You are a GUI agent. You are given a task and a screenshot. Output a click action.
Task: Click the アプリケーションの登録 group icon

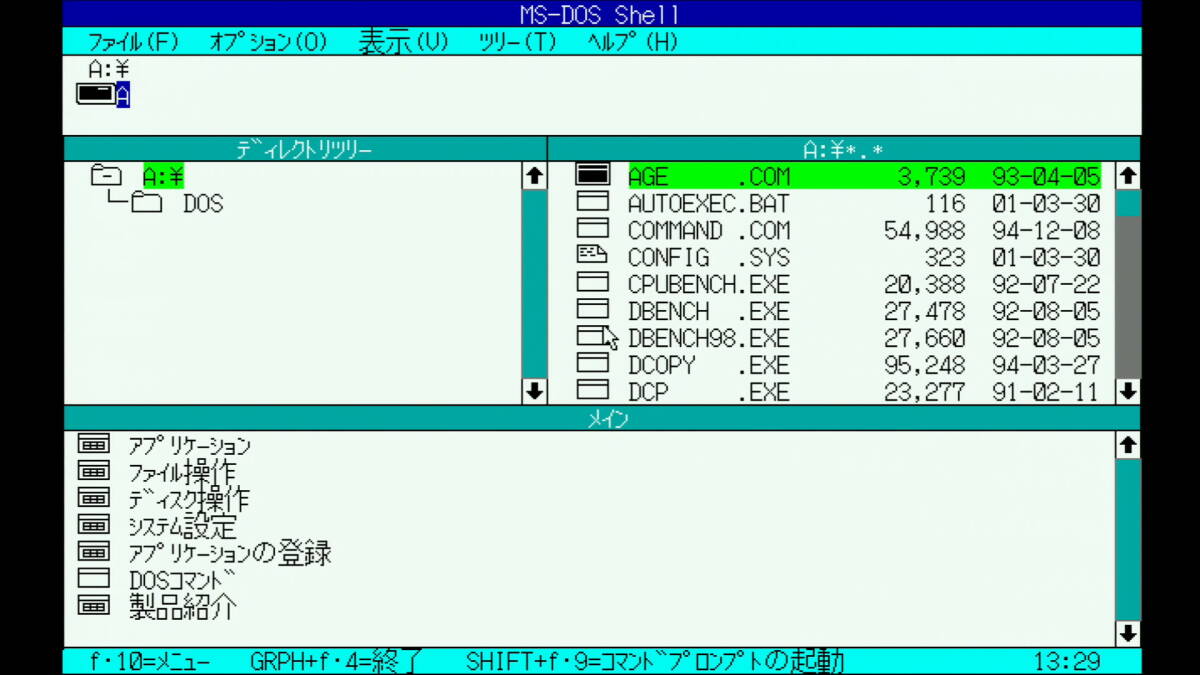(x=93, y=552)
